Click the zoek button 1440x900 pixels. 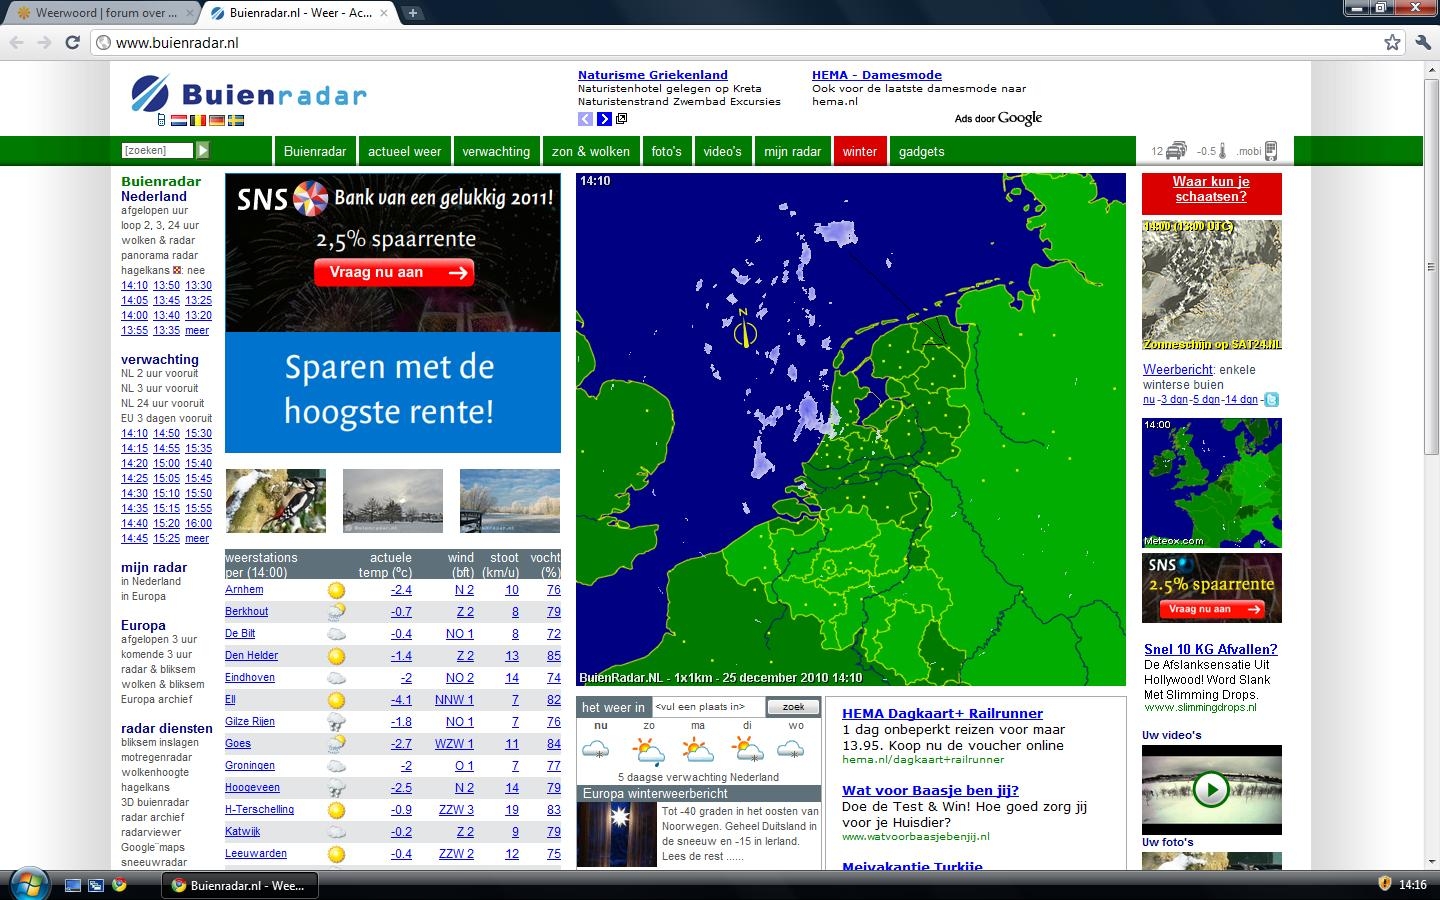[x=793, y=707]
